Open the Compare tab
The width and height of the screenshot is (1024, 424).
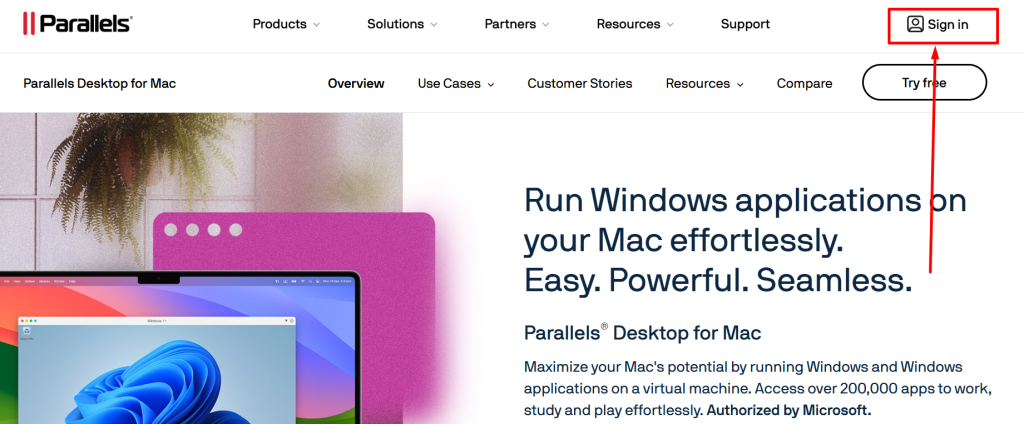[x=805, y=84]
